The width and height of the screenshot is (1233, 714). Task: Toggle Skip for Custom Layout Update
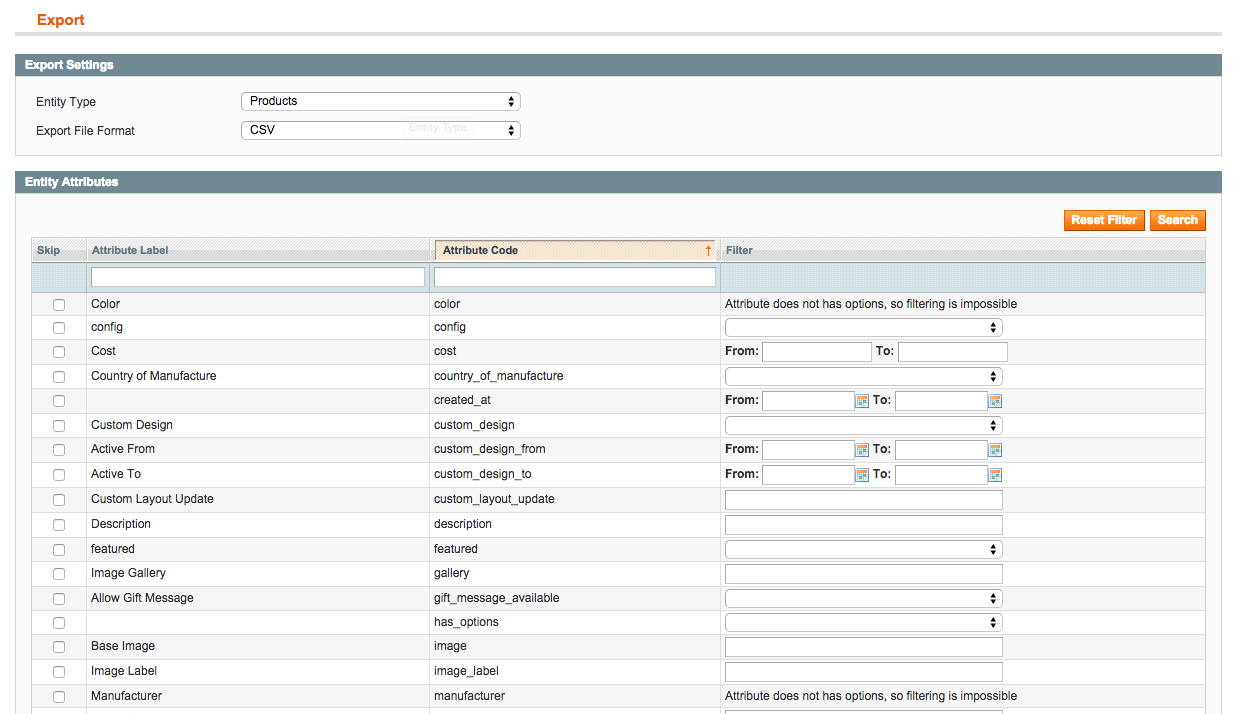pyautogui.click(x=59, y=500)
